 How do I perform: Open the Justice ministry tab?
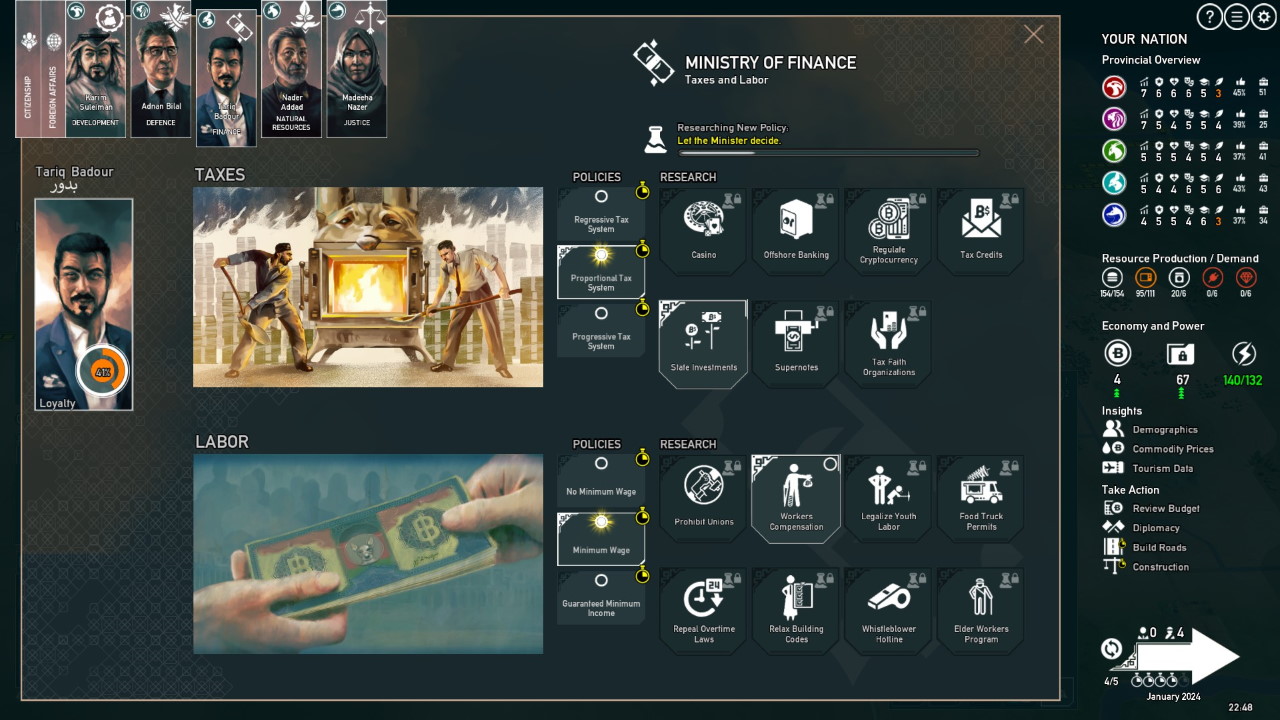(357, 70)
